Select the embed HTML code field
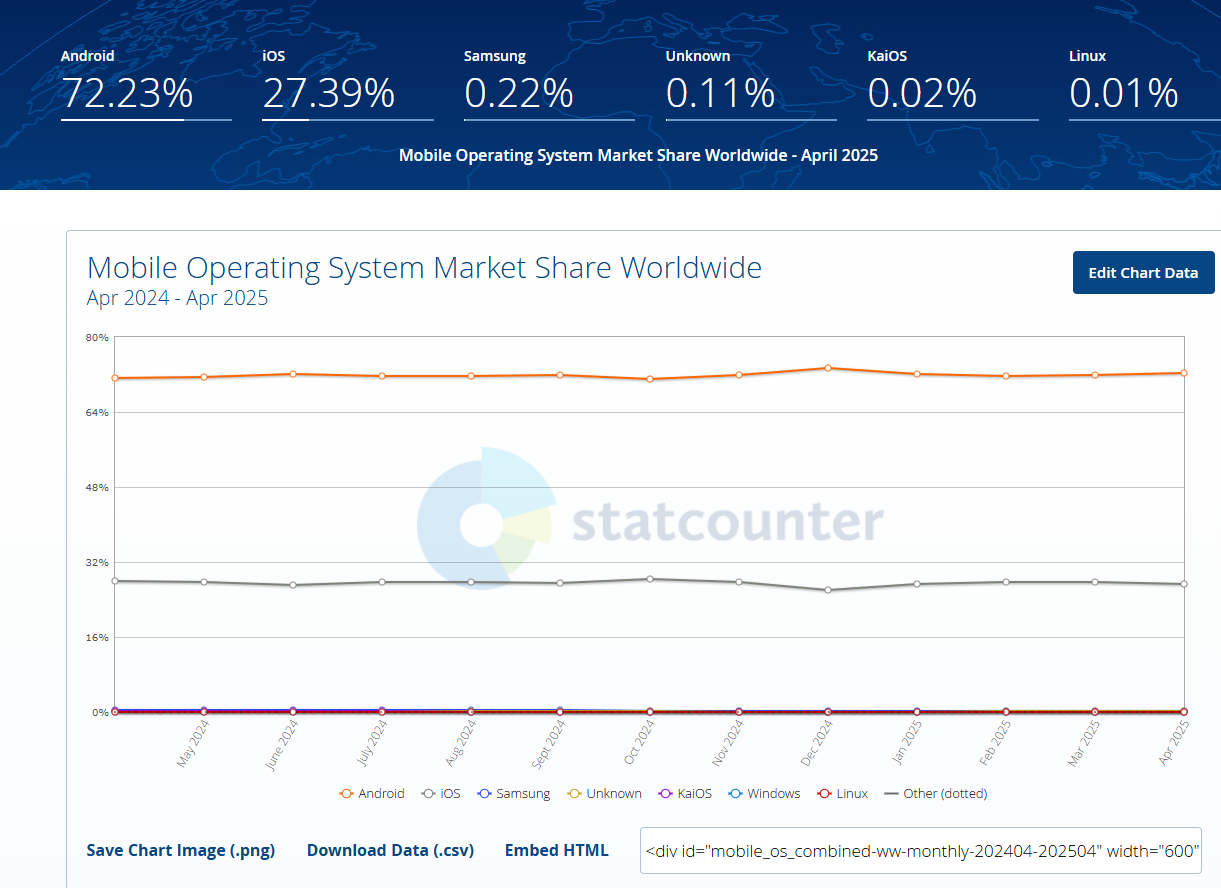The image size is (1221, 888). pos(921,851)
